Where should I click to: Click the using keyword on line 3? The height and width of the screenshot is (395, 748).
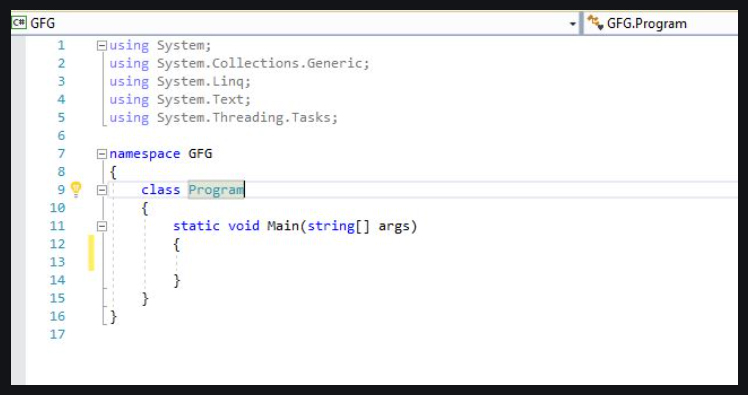[129, 82]
